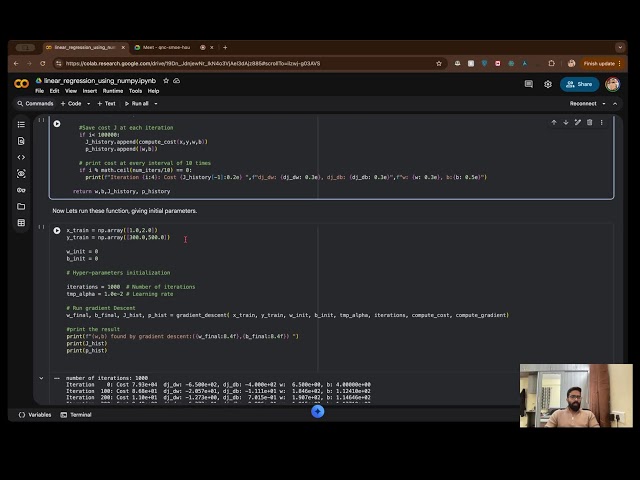This screenshot has width=640, height=480.
Task: Open the Variables panel
Action: pyautogui.click(x=35, y=415)
